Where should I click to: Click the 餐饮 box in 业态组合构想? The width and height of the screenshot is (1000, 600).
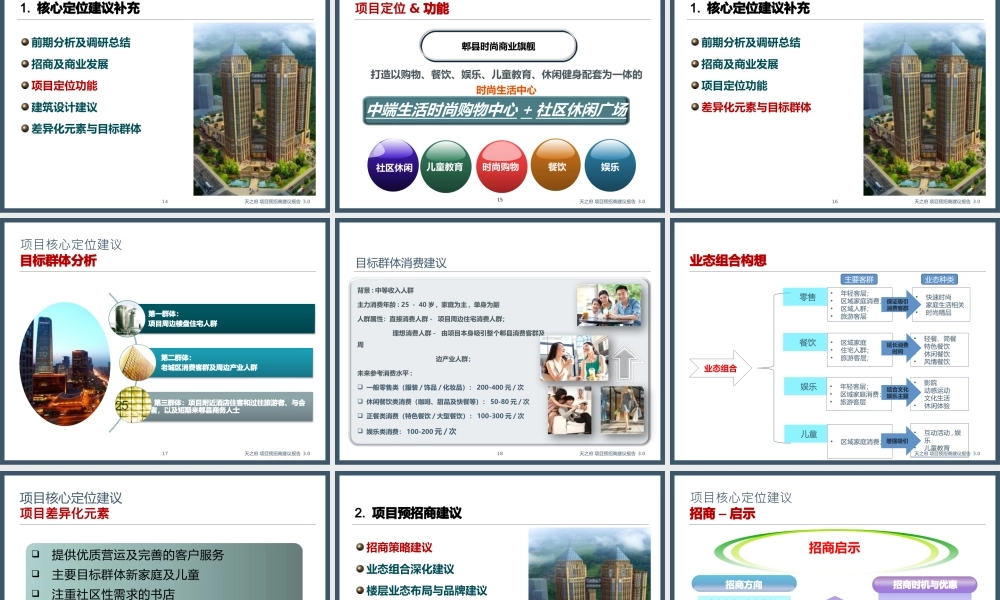807,342
